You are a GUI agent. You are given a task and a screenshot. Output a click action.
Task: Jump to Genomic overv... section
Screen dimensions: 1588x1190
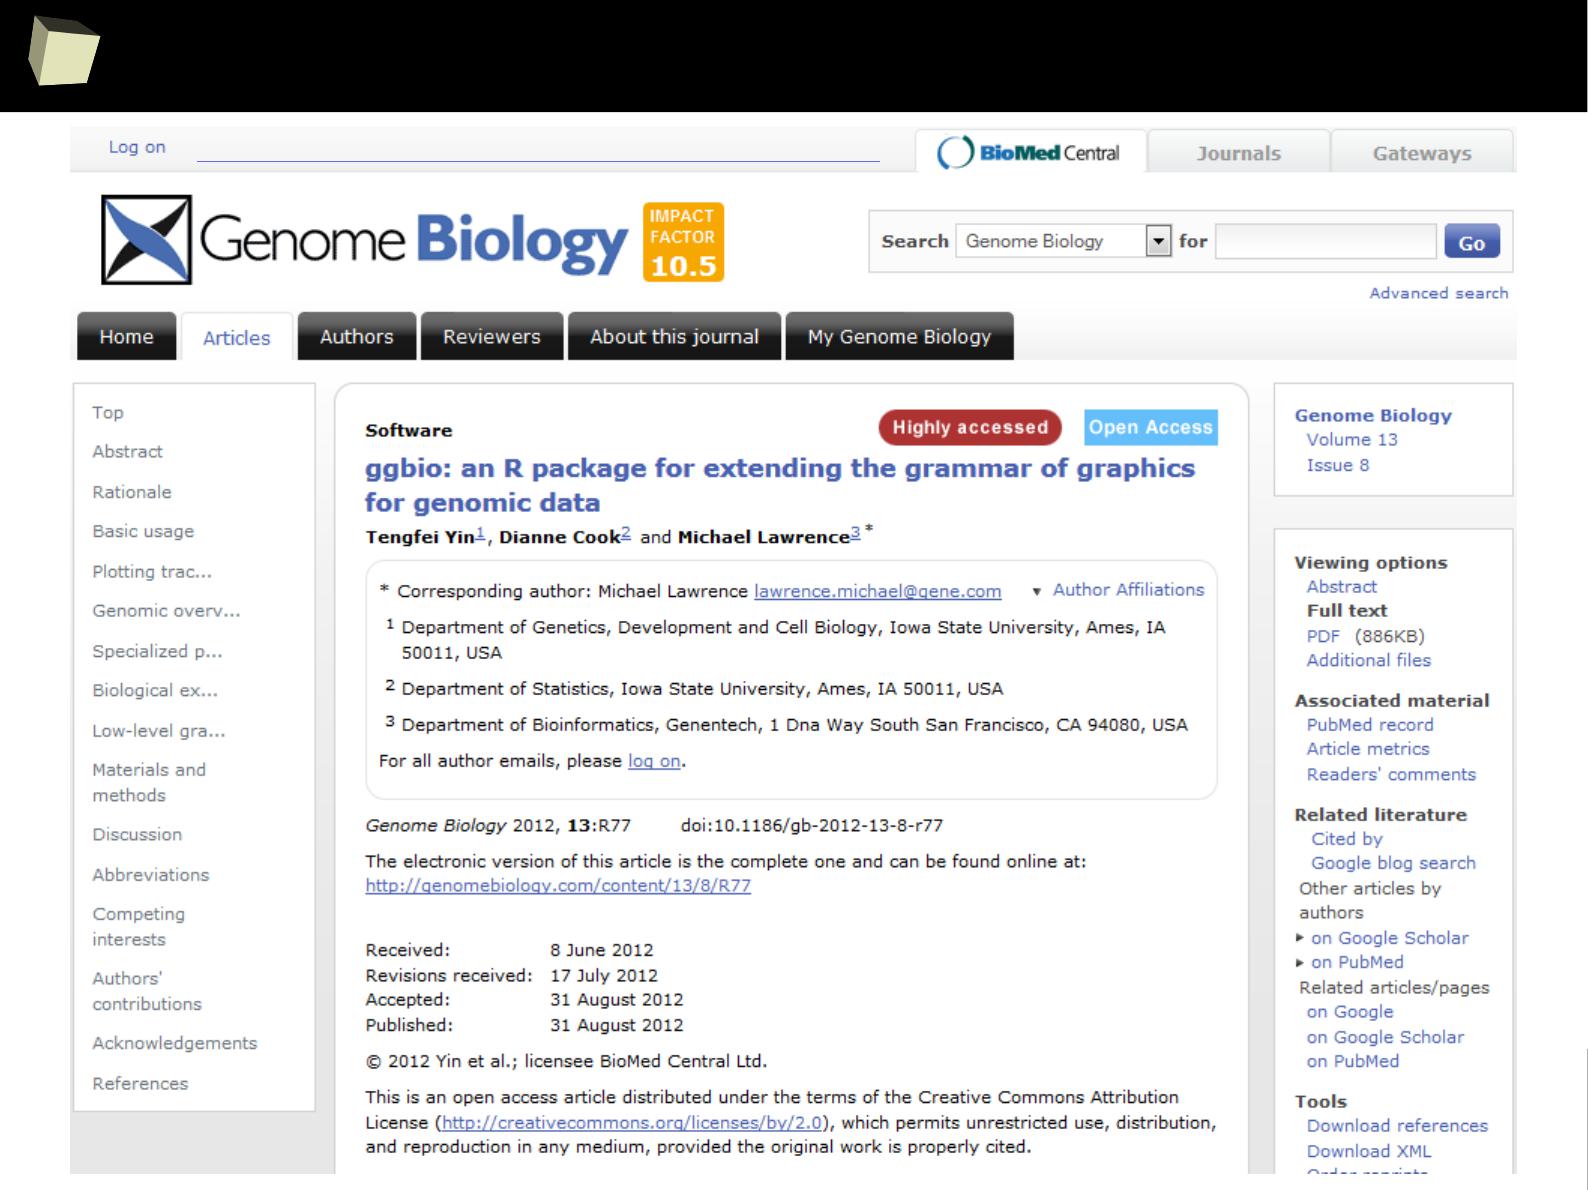(x=166, y=610)
